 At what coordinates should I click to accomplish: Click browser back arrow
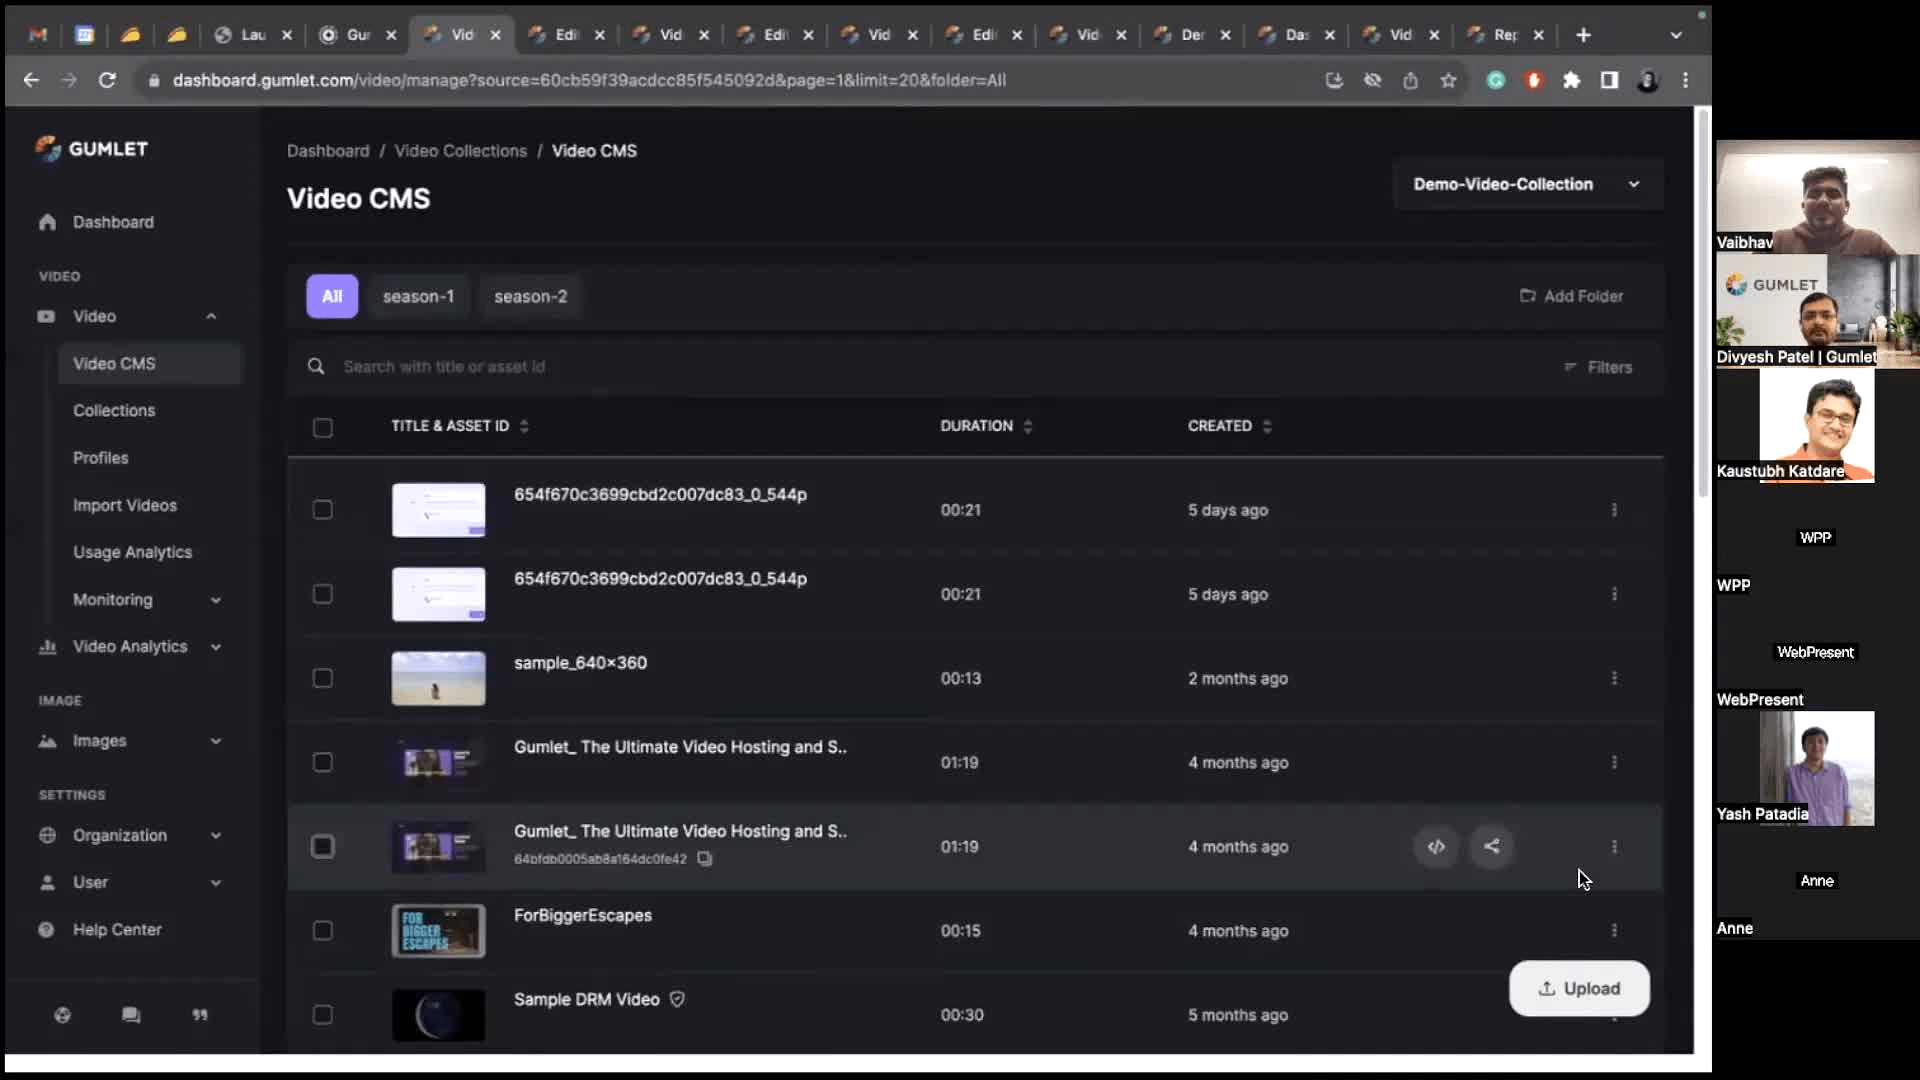click(31, 80)
